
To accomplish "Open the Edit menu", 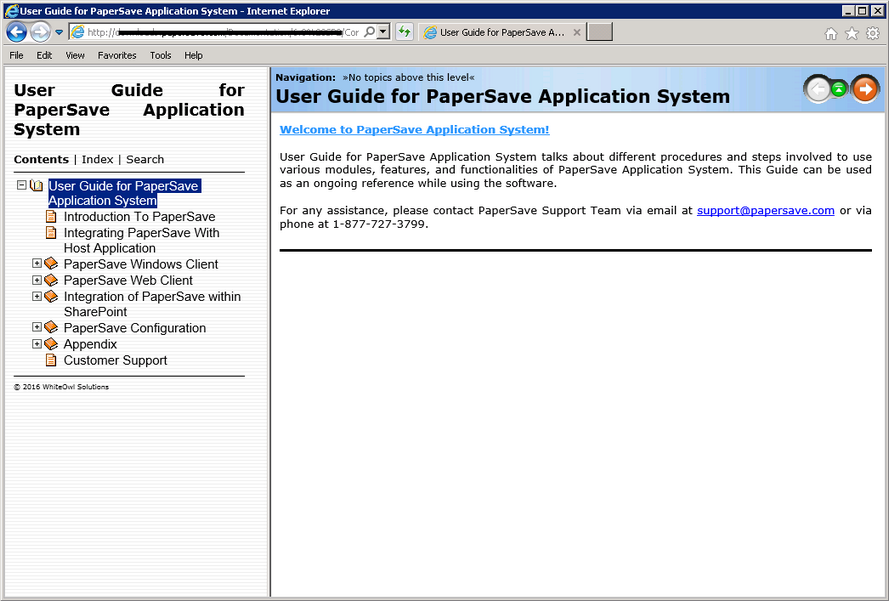I will [44, 55].
